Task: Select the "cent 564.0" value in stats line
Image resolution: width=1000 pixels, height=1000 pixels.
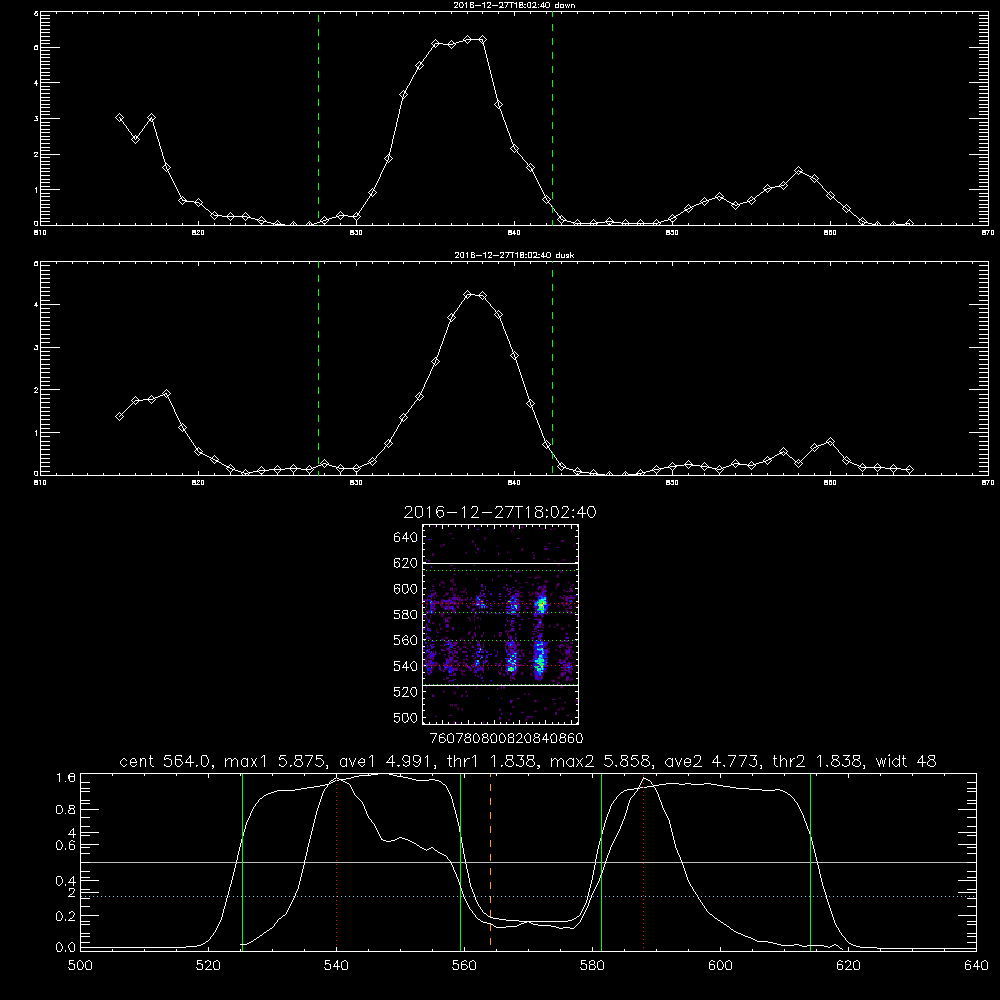Action: (165, 761)
